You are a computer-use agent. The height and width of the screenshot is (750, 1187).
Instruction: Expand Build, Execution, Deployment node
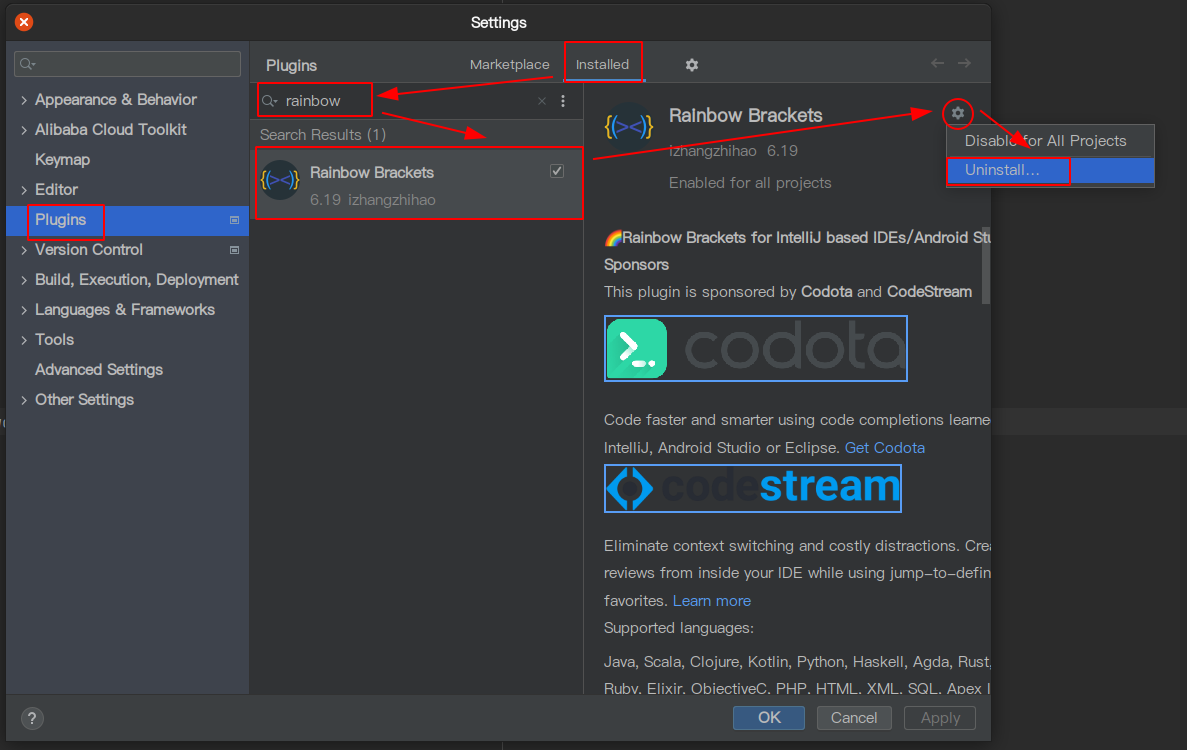pos(23,280)
